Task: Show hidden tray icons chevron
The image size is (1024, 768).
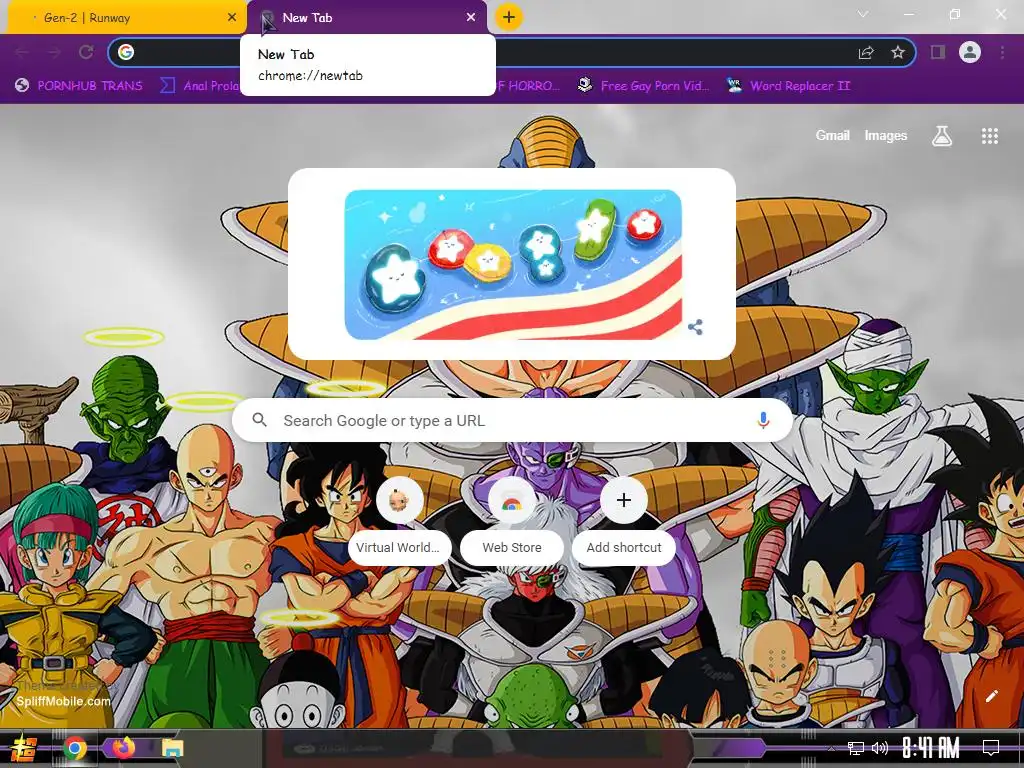Action: tap(831, 748)
